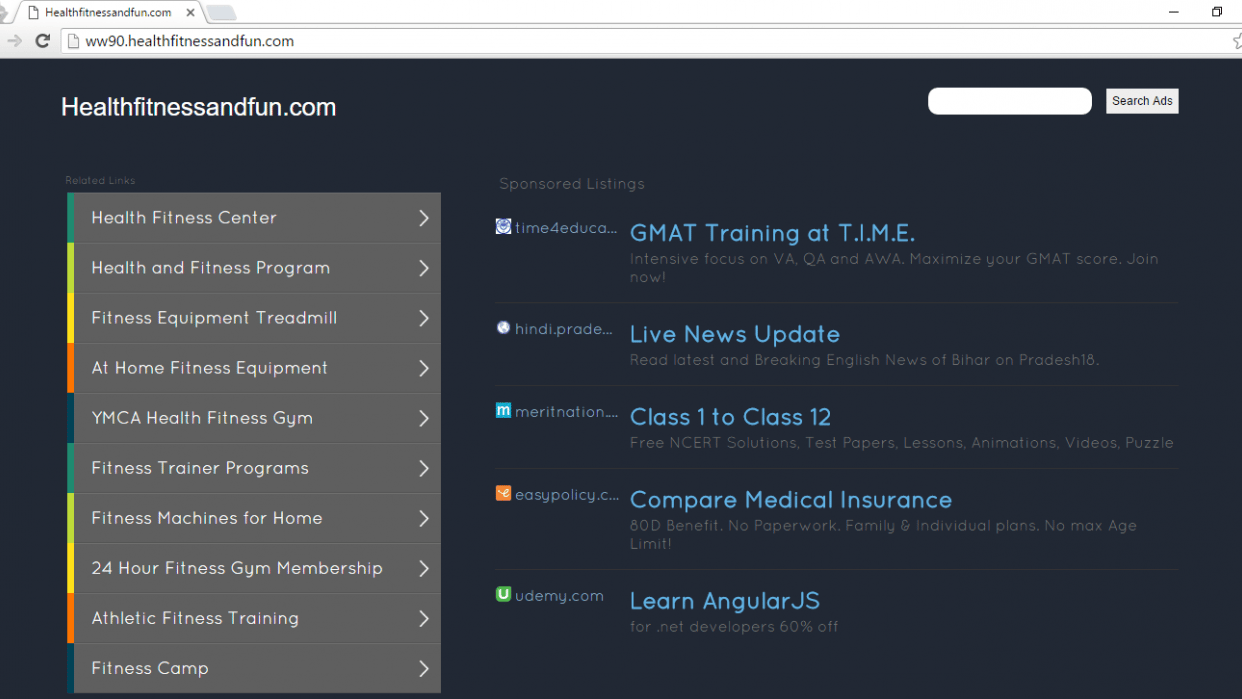Open the Learn AngularJS listing

[x=724, y=601]
